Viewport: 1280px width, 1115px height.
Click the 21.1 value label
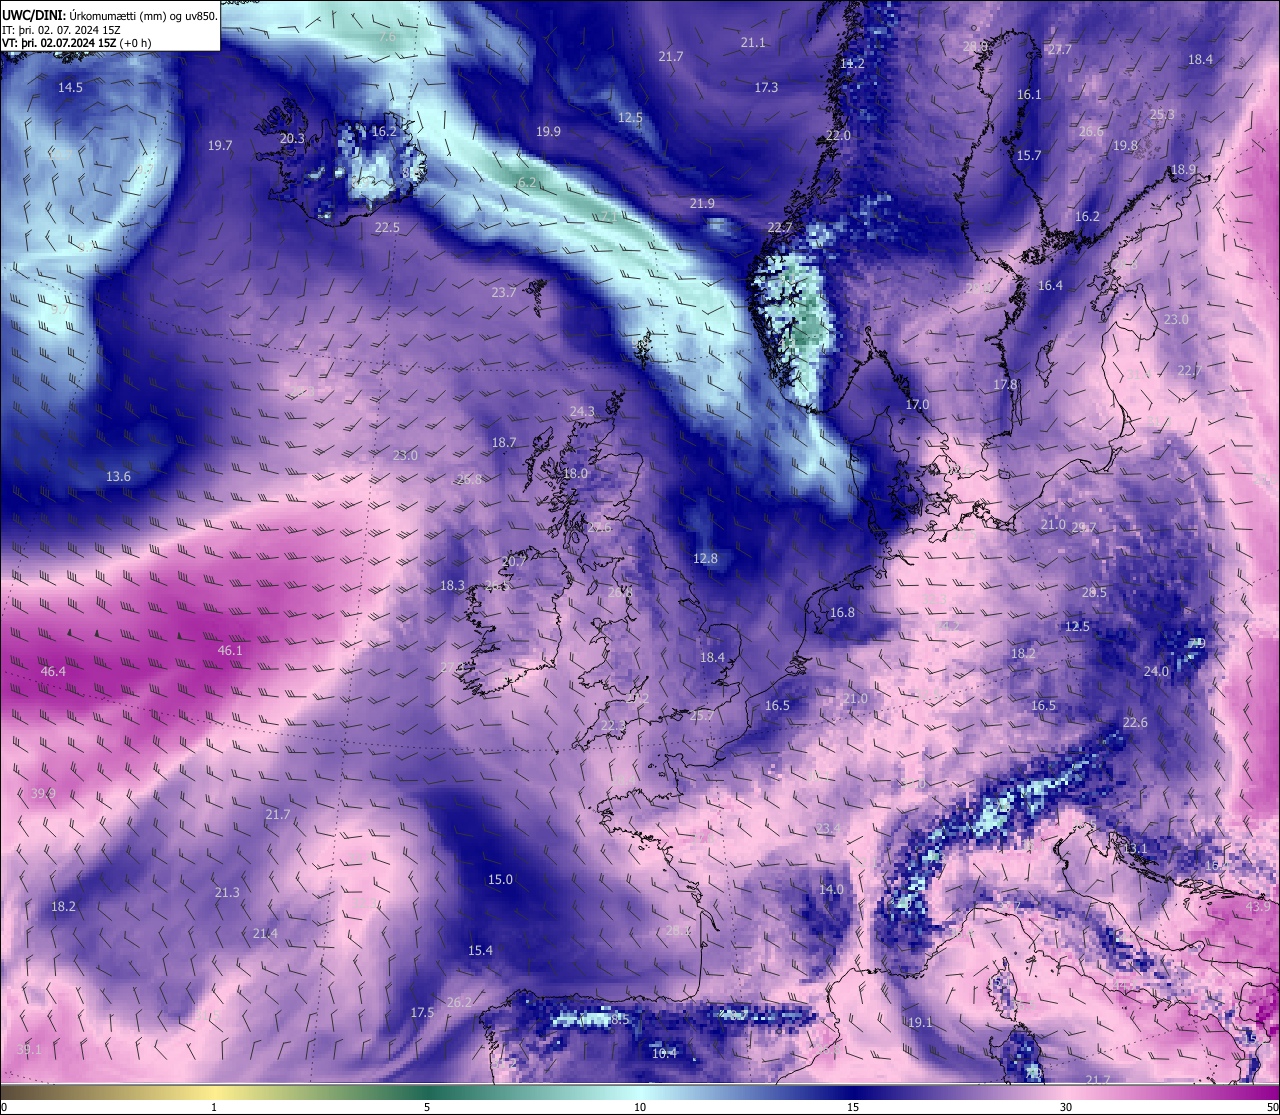[x=753, y=42]
